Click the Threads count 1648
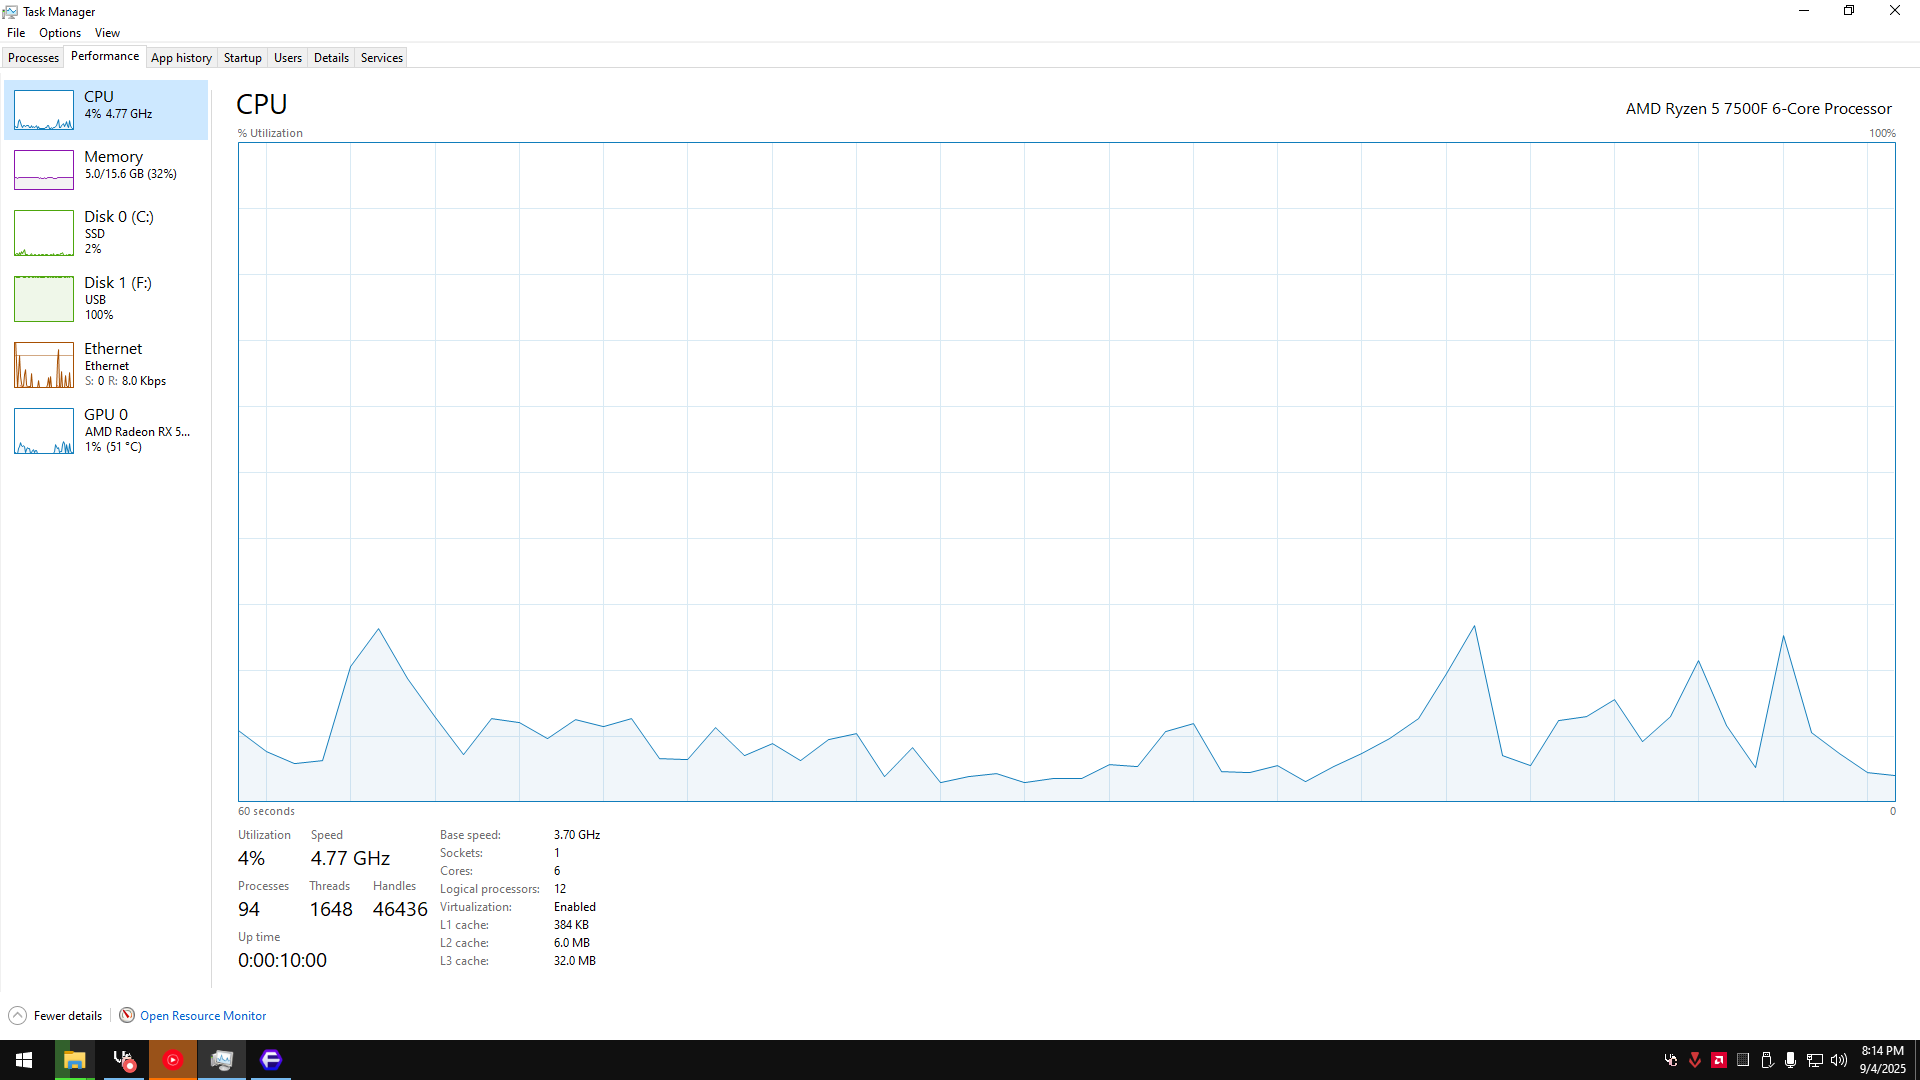Image resolution: width=1920 pixels, height=1080 pixels. click(x=331, y=909)
